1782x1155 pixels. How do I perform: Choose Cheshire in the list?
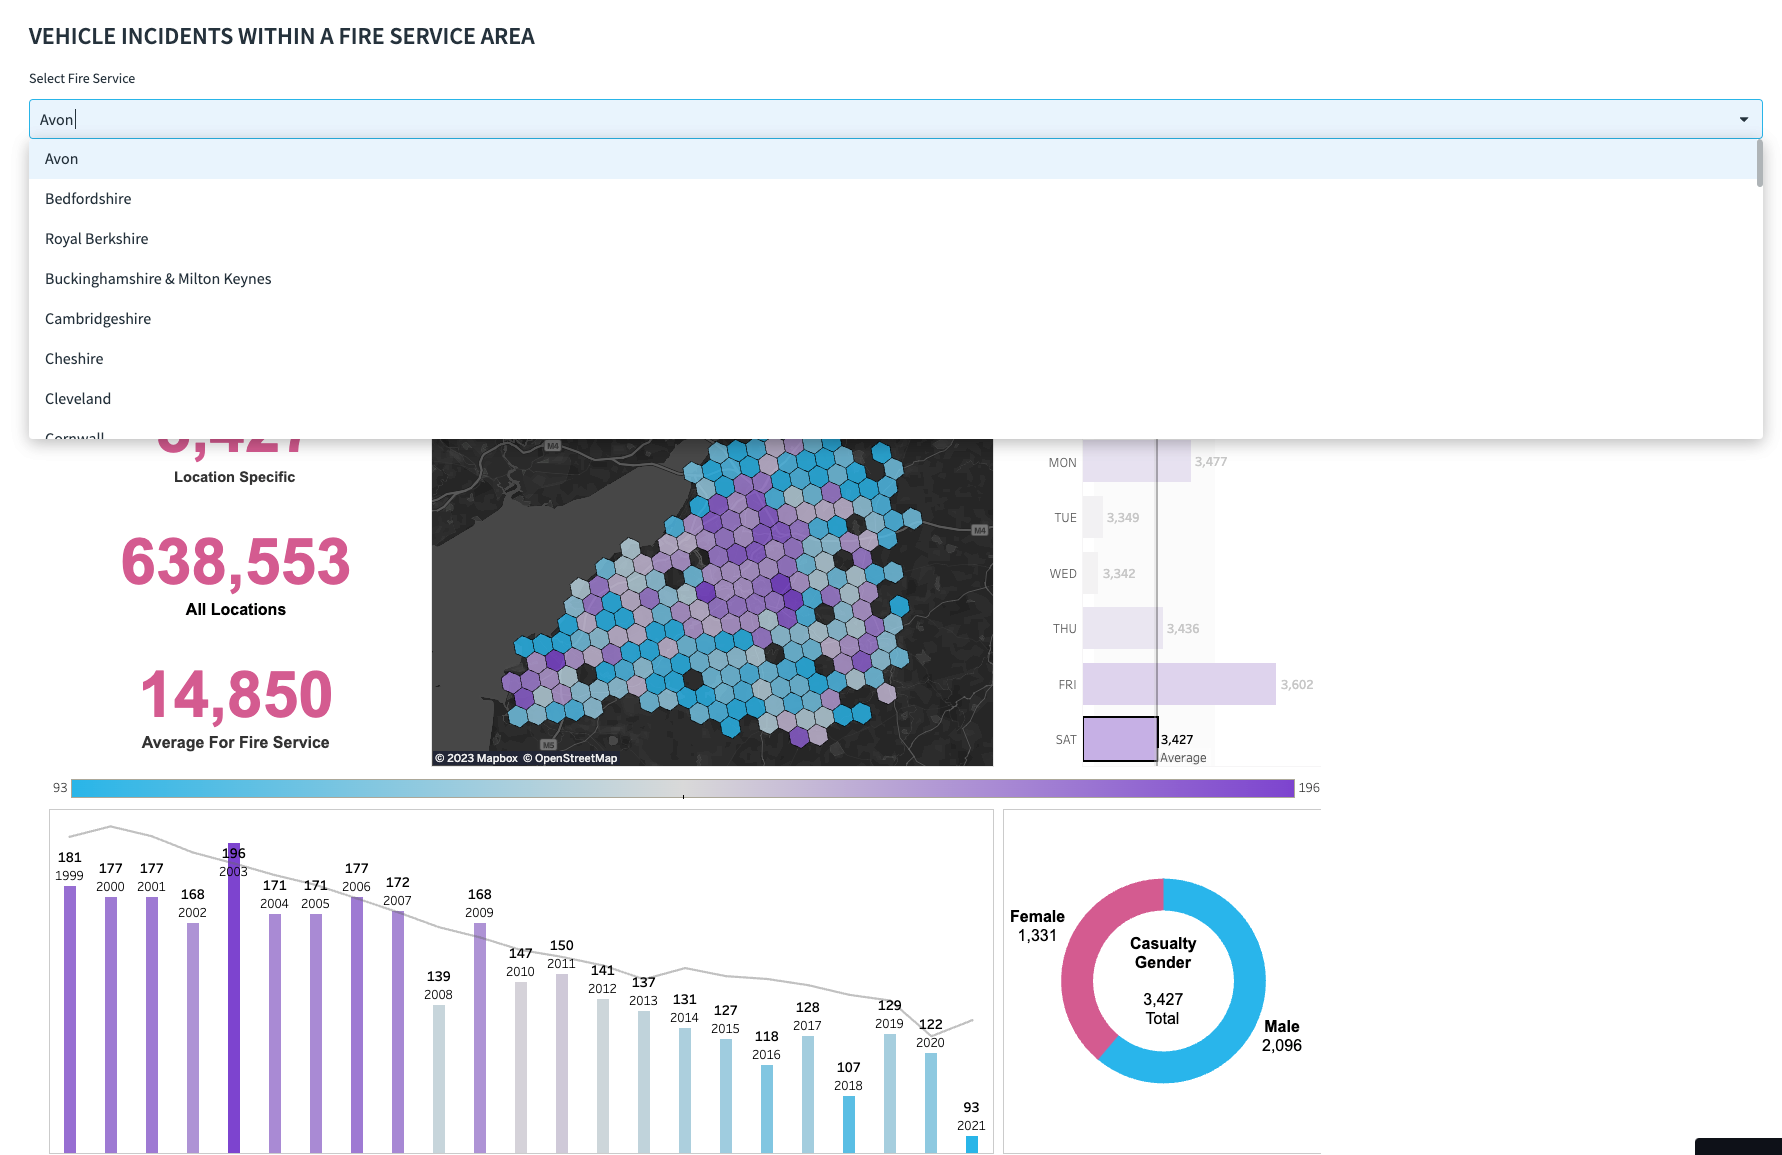[x=74, y=359]
